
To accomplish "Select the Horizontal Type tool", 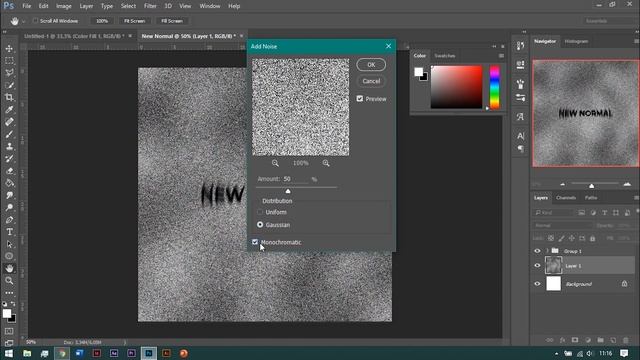I will click(9, 232).
